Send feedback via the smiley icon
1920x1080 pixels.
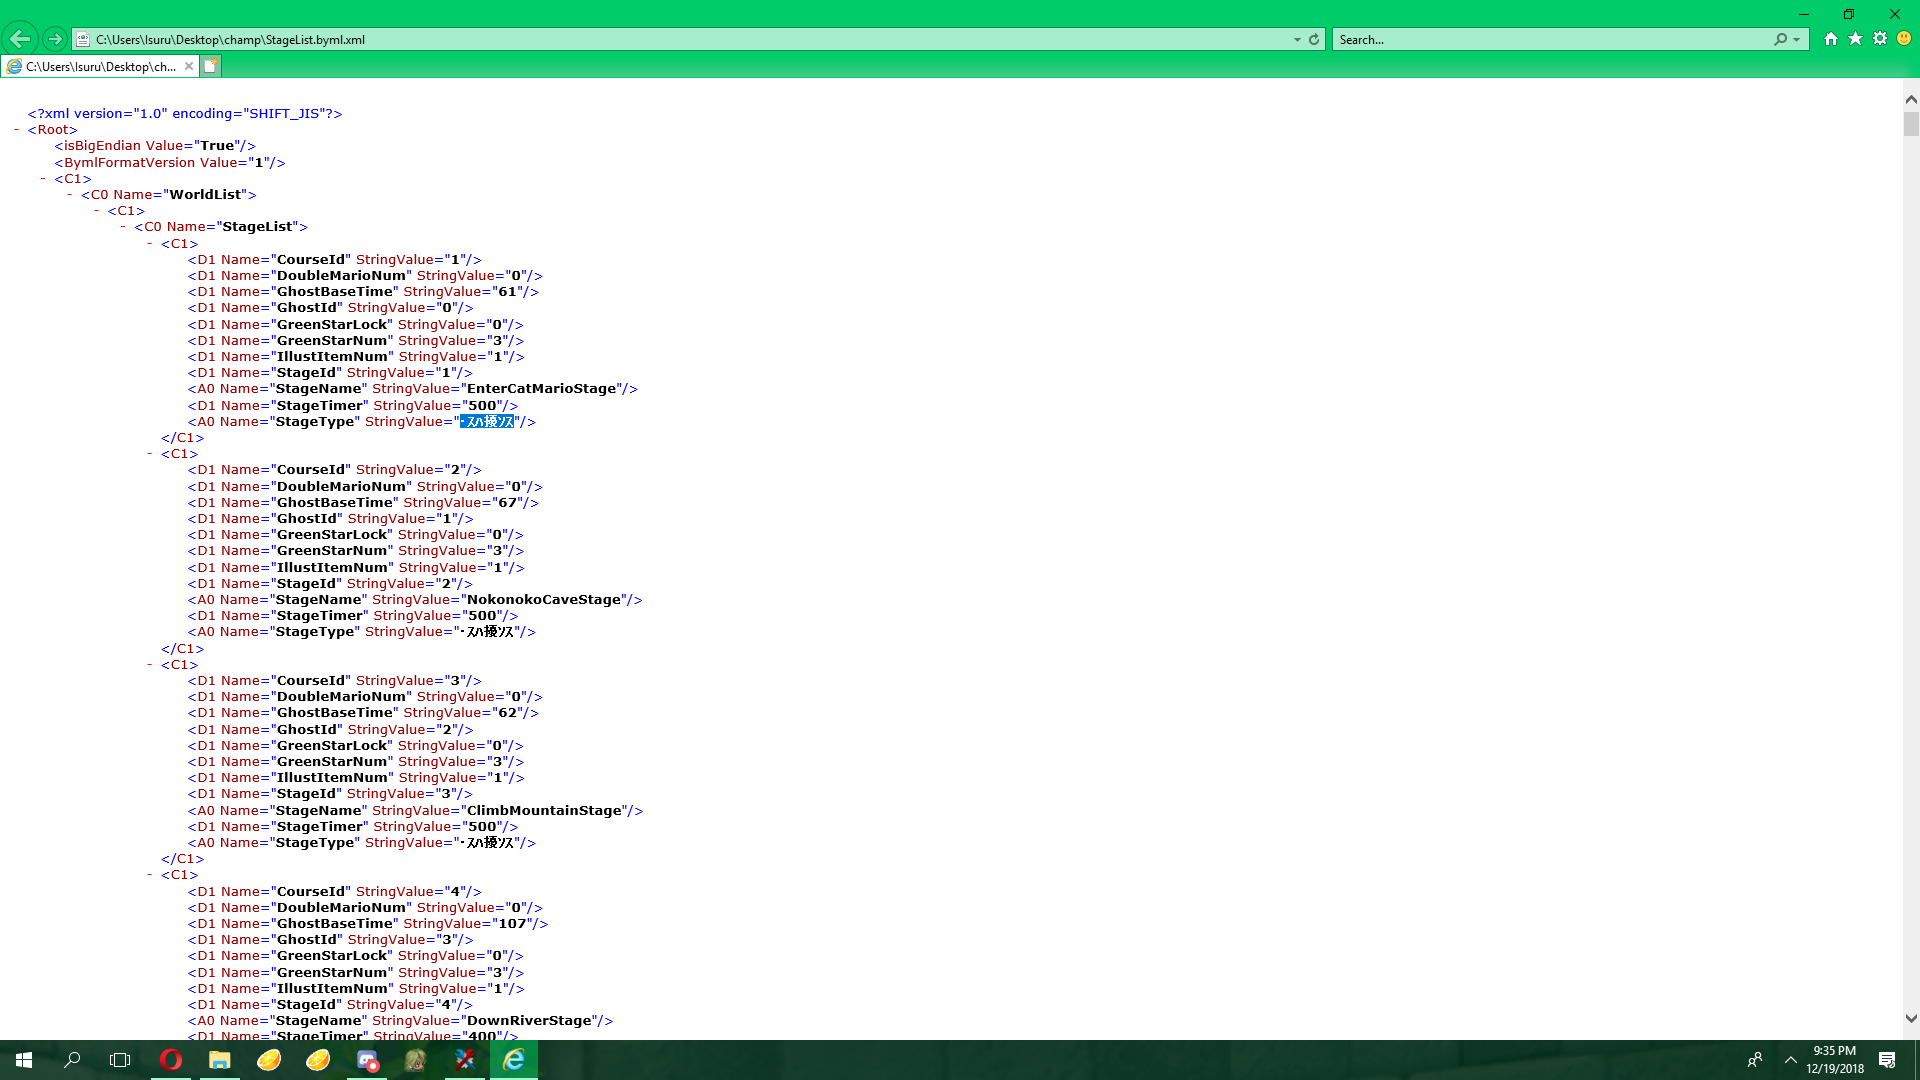click(x=1904, y=38)
